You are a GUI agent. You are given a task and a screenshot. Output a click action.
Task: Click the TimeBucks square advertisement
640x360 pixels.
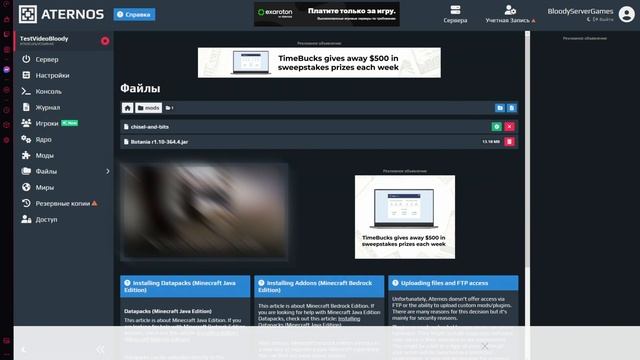405,217
